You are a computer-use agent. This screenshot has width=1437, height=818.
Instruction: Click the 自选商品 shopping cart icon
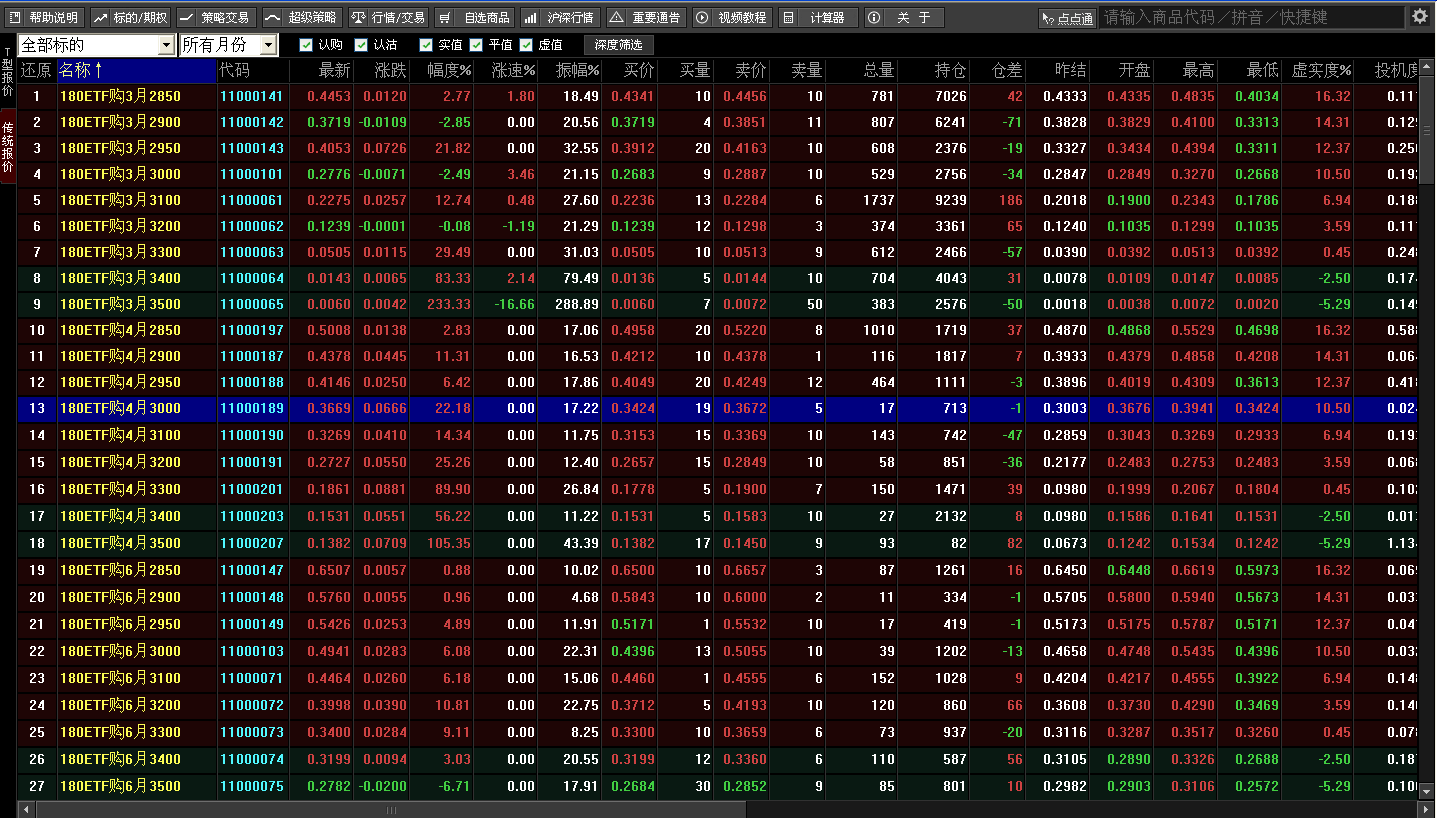445,18
